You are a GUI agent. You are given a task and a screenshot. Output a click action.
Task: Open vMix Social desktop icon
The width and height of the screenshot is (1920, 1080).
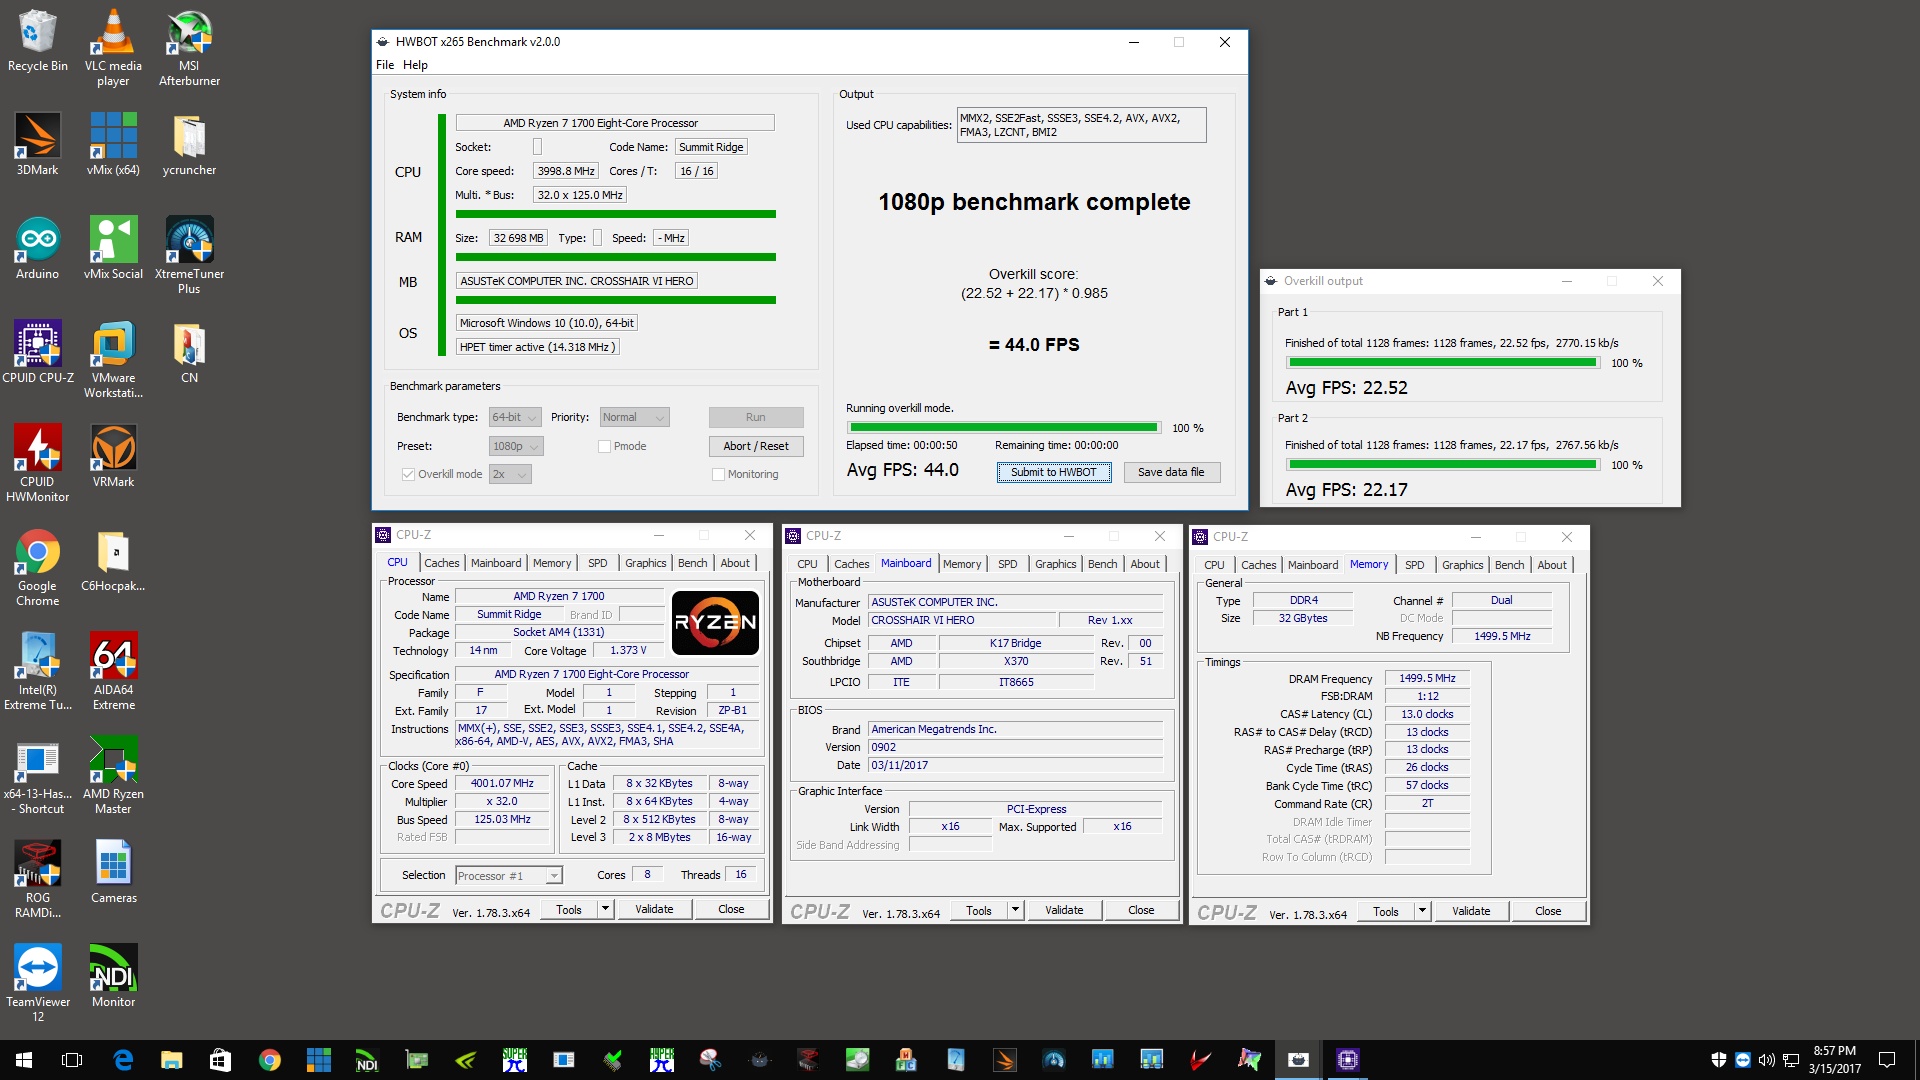113,248
